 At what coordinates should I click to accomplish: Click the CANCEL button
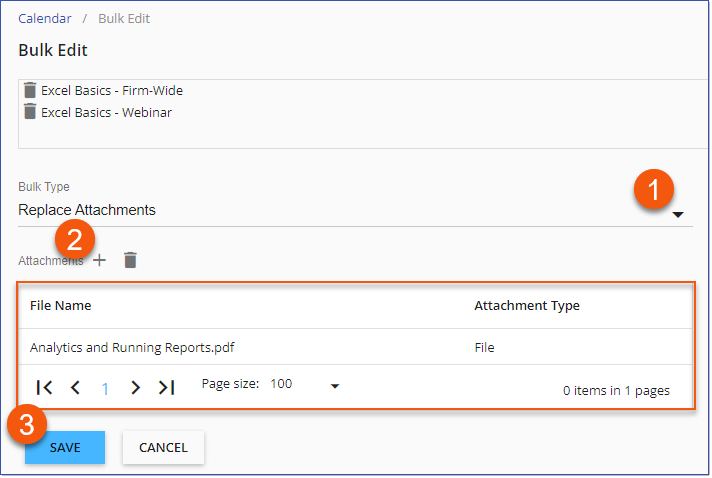[x=163, y=448]
